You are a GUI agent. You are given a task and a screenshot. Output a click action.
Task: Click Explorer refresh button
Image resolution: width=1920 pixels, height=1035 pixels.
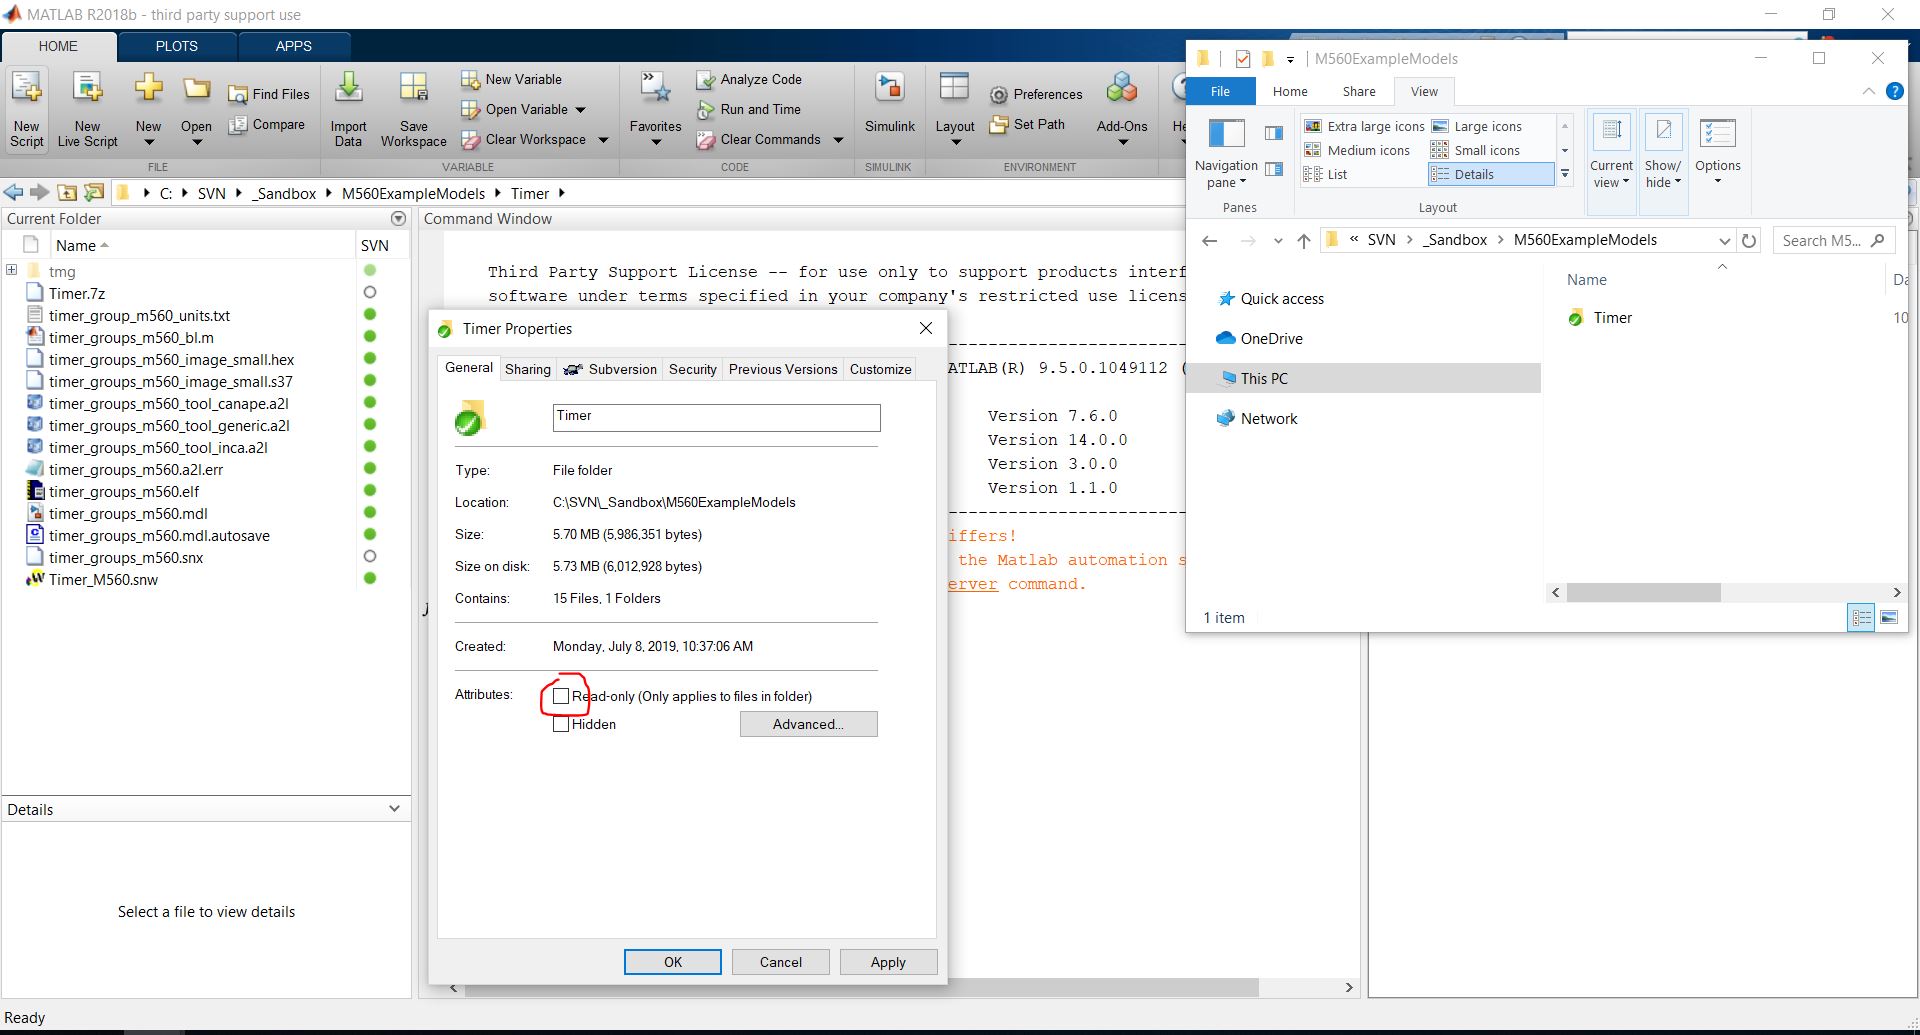click(x=1748, y=240)
